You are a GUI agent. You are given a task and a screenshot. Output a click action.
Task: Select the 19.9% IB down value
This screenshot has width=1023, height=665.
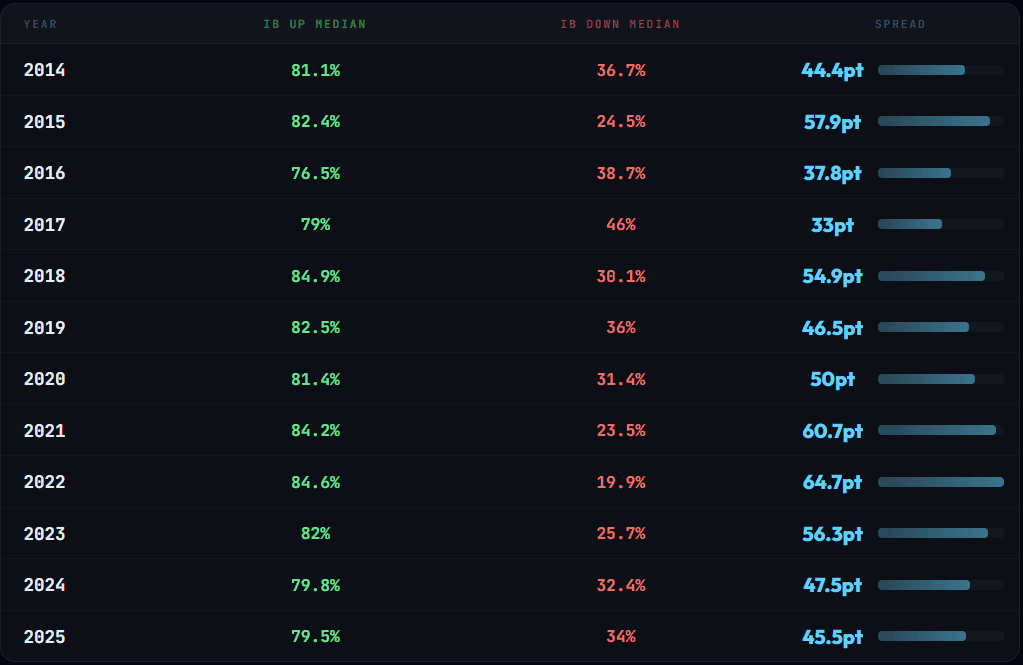click(x=620, y=482)
